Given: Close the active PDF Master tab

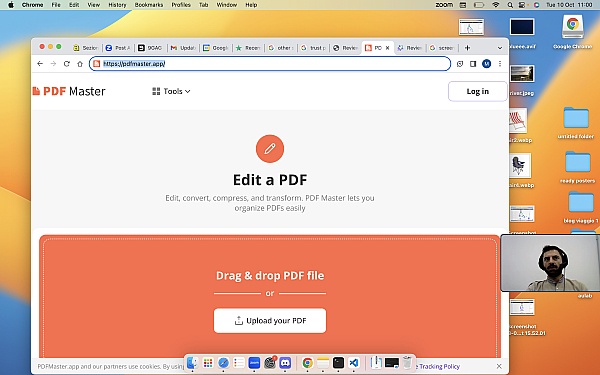Looking at the screenshot, I should pos(387,48).
